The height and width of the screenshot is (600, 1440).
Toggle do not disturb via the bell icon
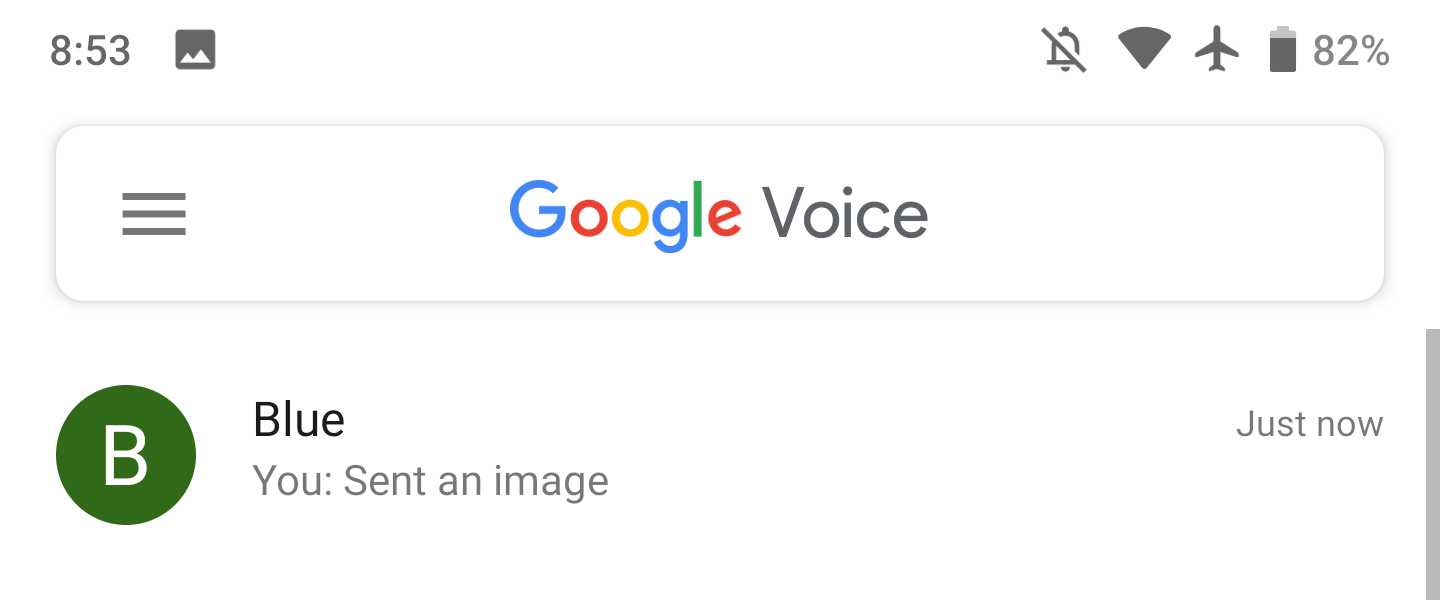1063,50
